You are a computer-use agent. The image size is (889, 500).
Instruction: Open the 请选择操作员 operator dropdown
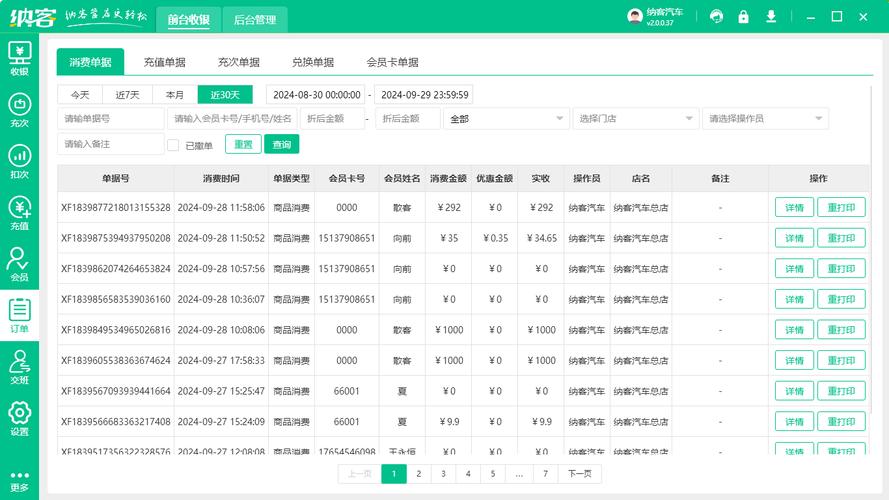pyautogui.click(x=765, y=118)
